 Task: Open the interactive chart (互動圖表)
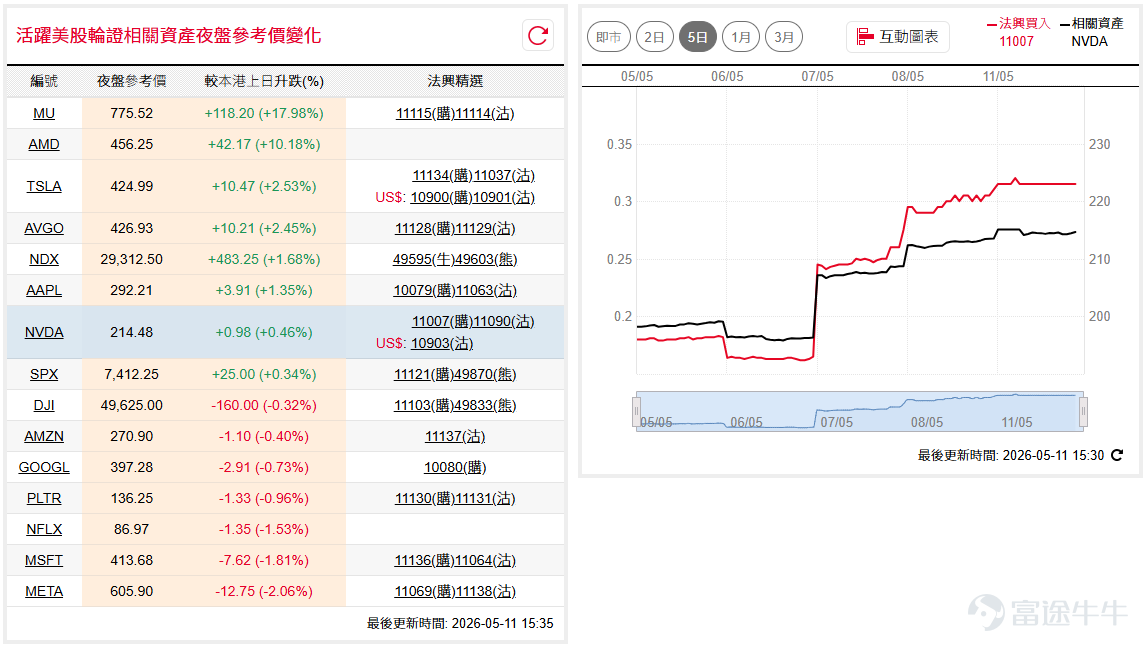tap(898, 37)
